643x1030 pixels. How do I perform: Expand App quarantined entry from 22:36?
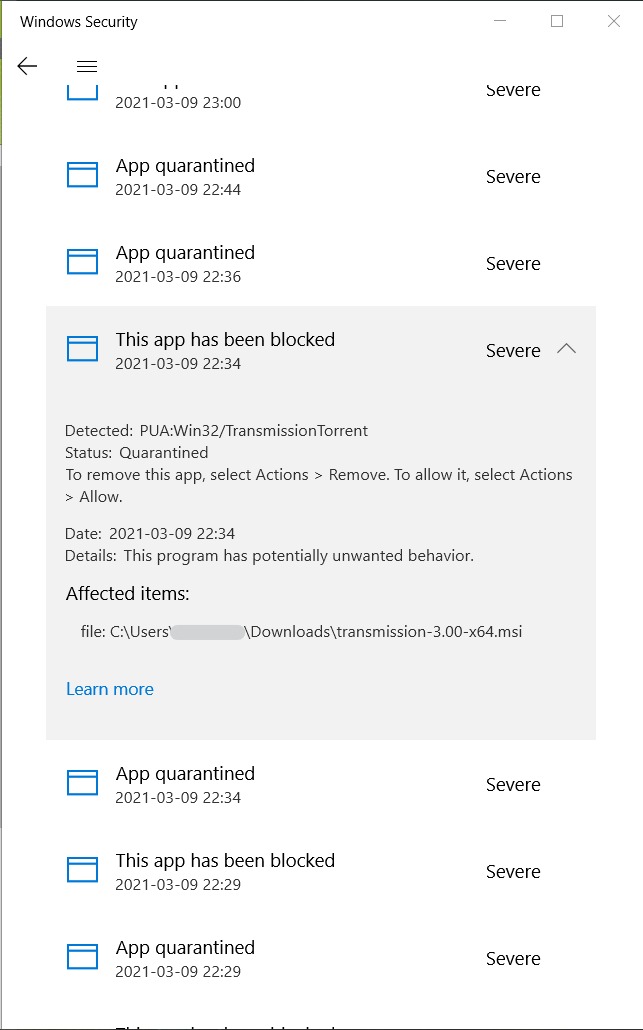tap(321, 263)
